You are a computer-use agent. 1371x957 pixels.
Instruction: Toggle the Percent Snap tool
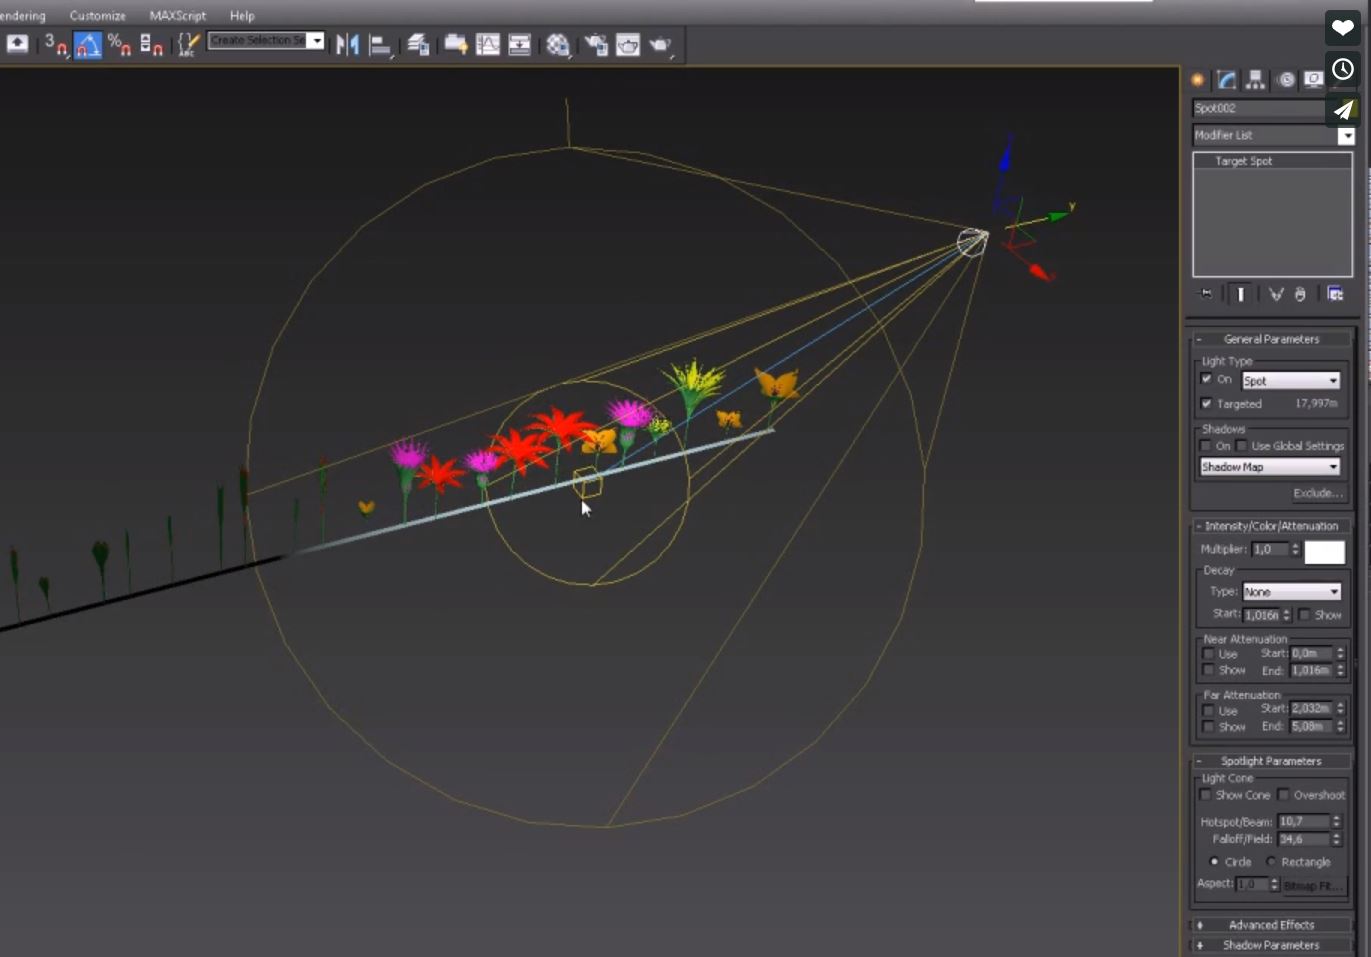(x=118, y=44)
